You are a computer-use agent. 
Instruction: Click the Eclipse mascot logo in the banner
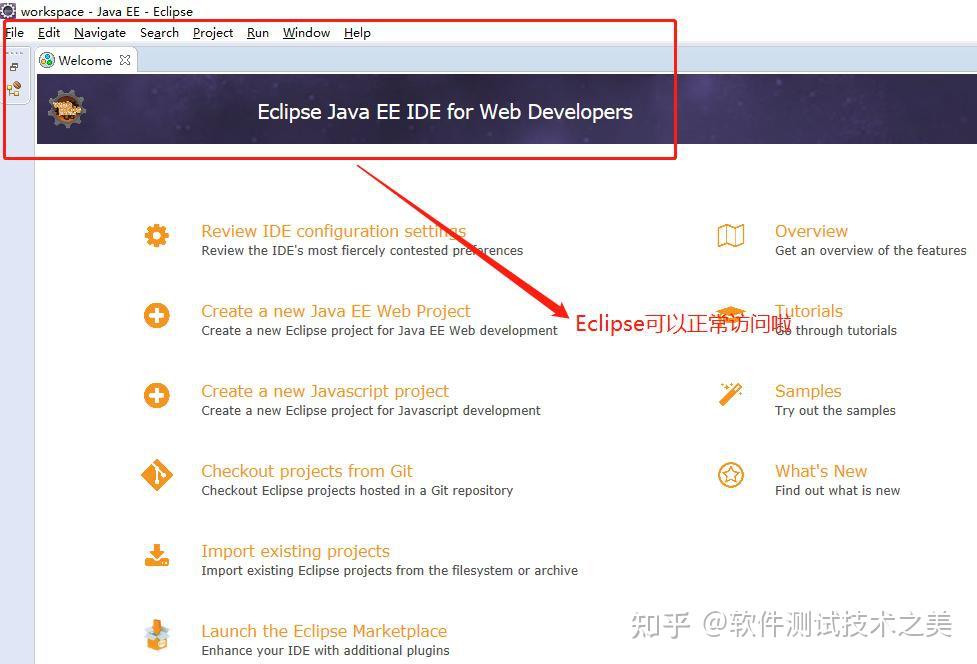65,110
